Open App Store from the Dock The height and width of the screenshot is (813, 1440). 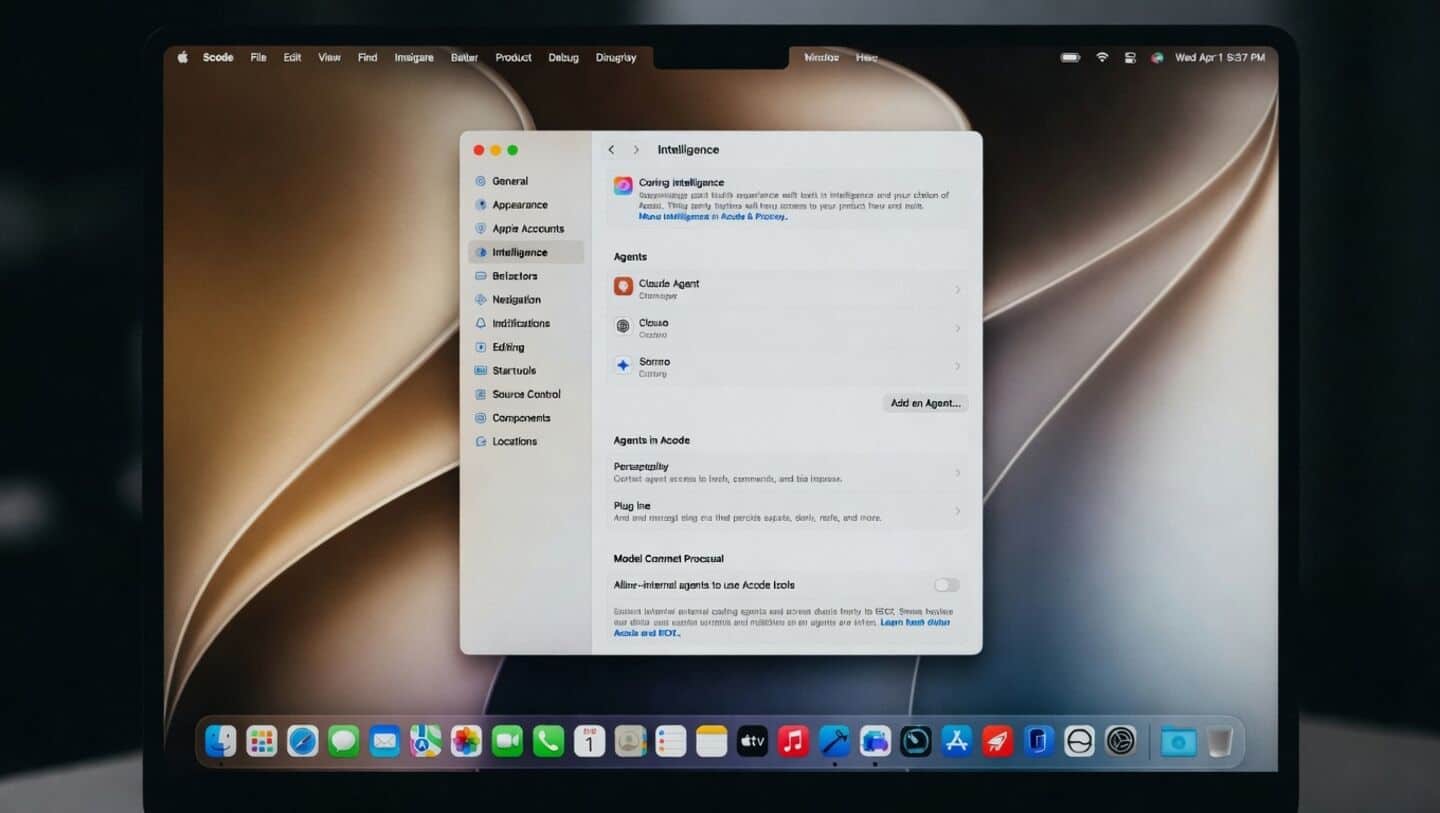957,741
